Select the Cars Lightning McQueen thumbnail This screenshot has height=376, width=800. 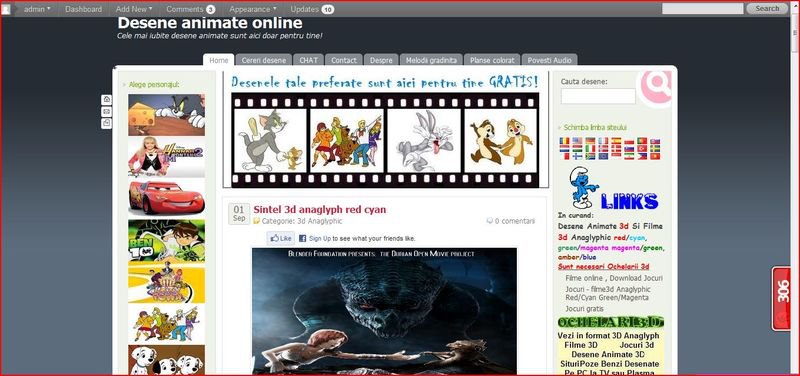(166, 198)
